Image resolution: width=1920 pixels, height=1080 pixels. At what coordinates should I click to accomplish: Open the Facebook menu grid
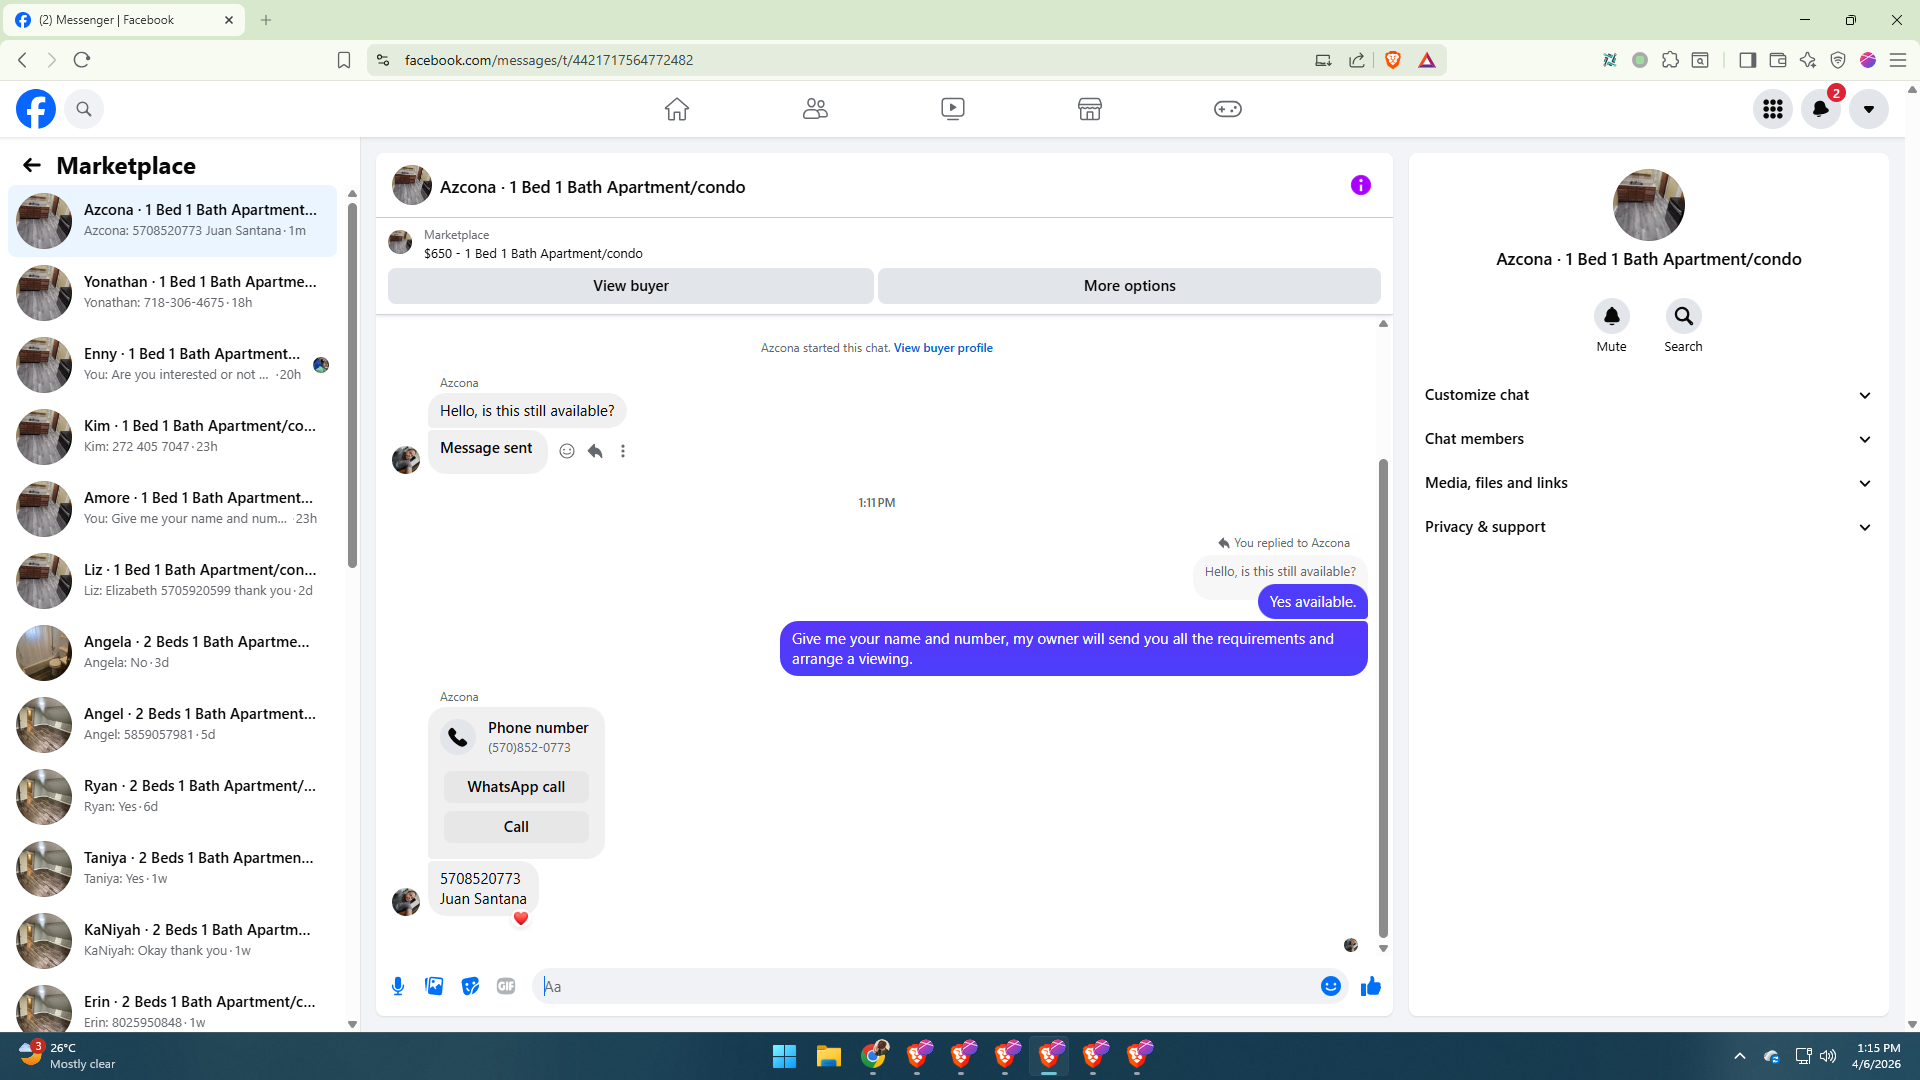[1773, 109]
